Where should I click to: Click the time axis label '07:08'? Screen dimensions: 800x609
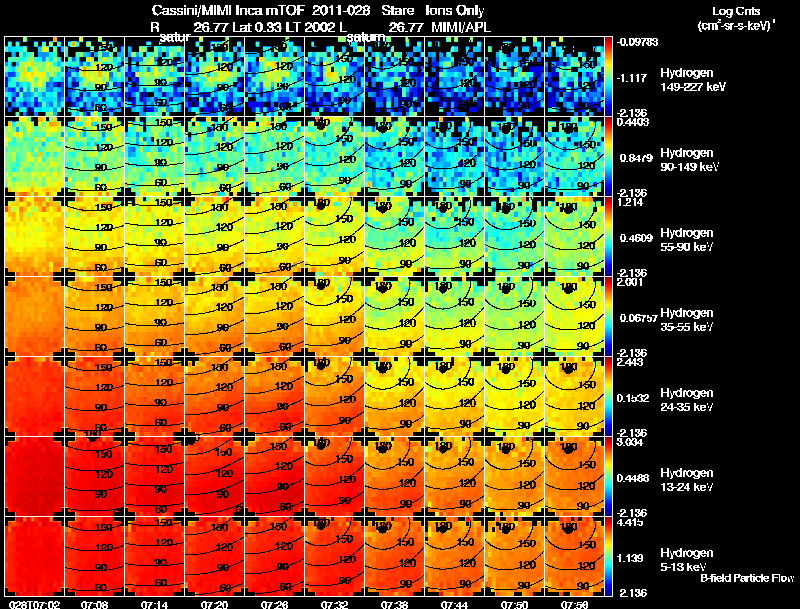94,604
